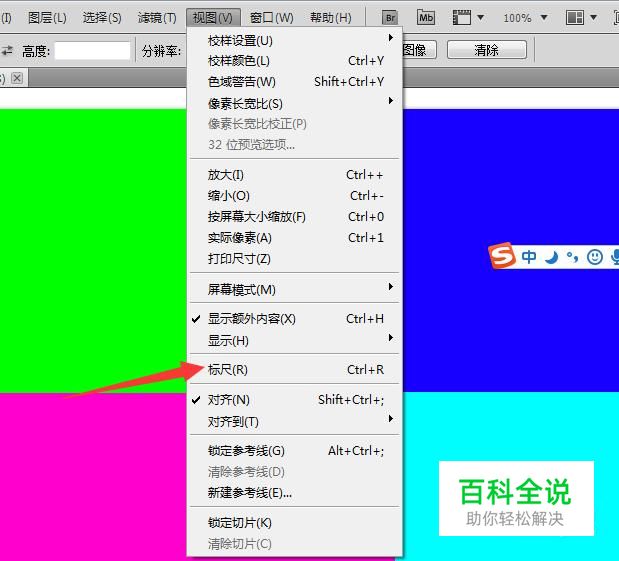Launch Mini Bridge with the Mb icon
This screenshot has height=561, width=619.
(426, 18)
